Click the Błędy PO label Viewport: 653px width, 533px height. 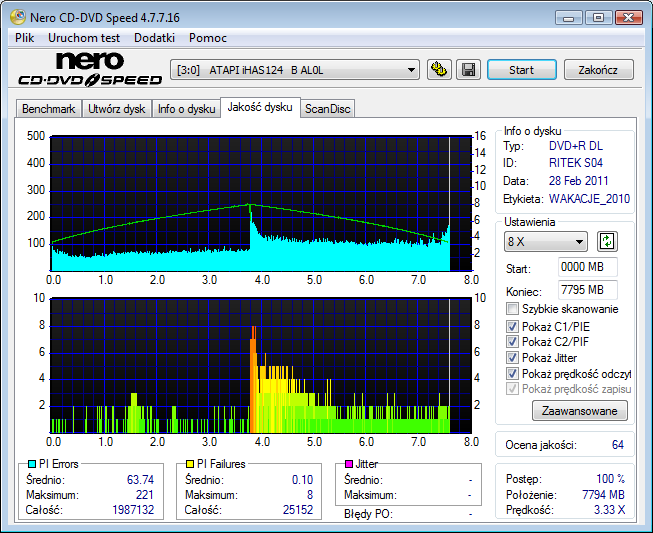pyautogui.click(x=368, y=514)
